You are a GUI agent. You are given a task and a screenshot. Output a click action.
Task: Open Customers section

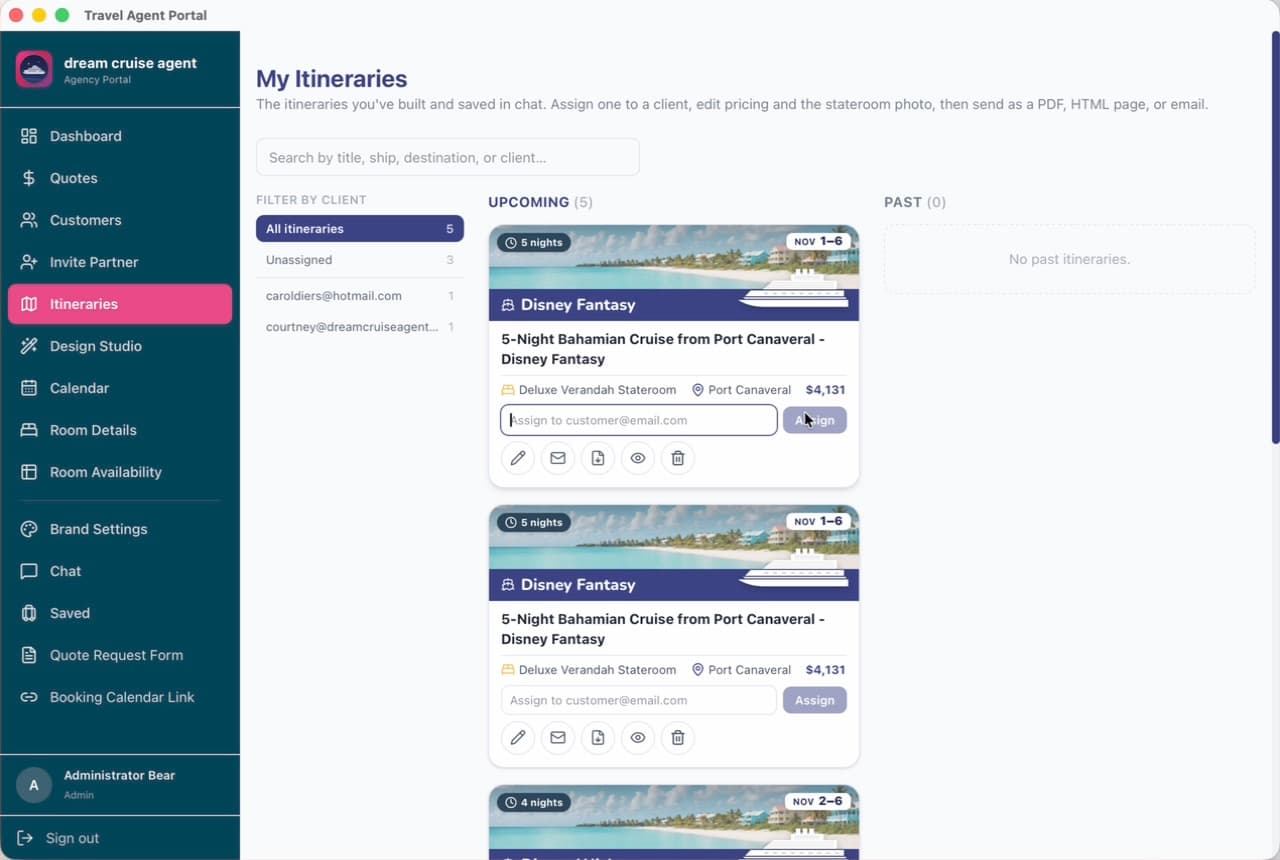point(120,220)
